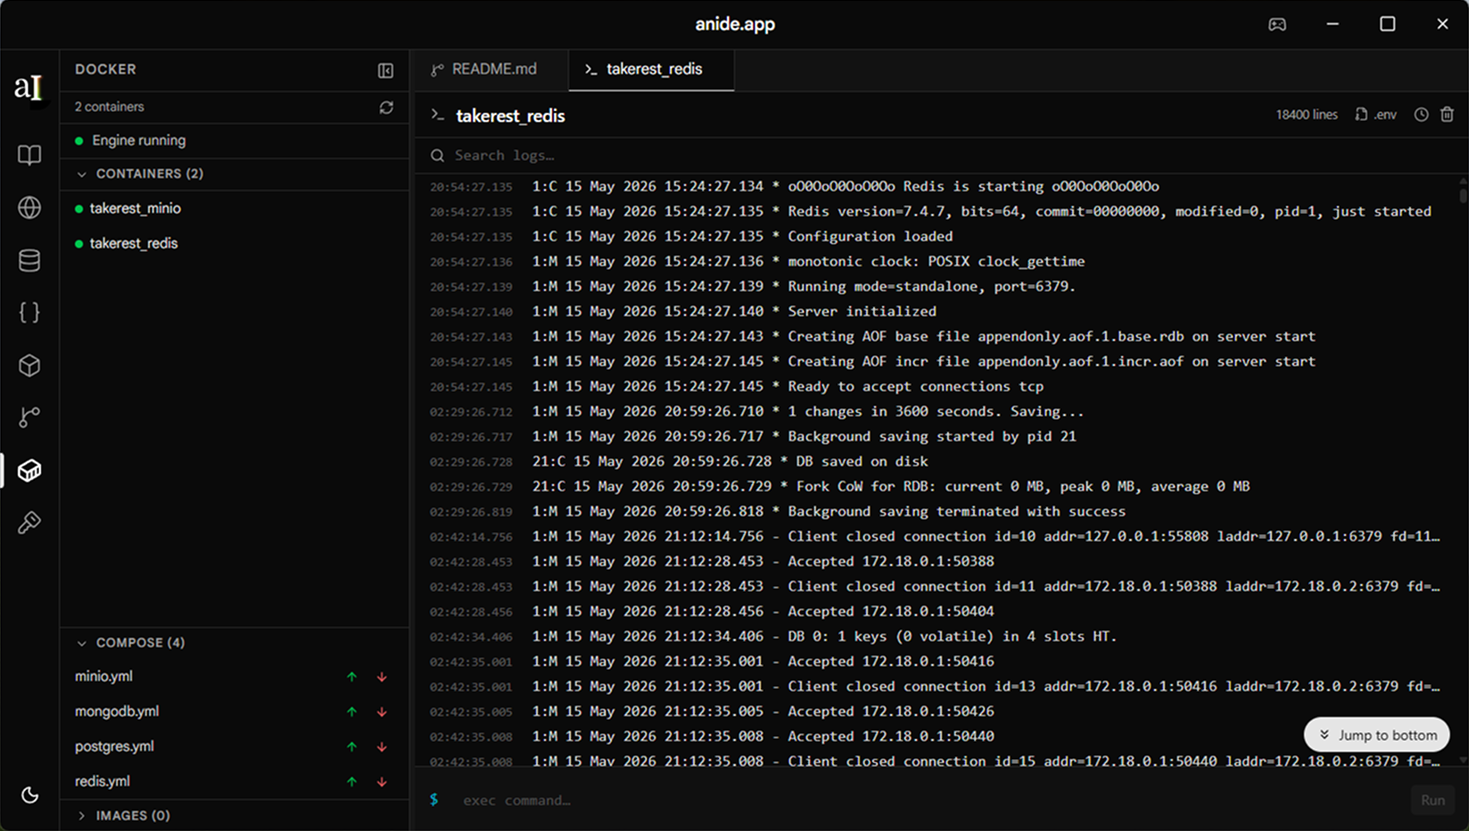The height and width of the screenshot is (831, 1469).
Task: Toggle dark mode with the moon icon
Action: tap(30, 795)
